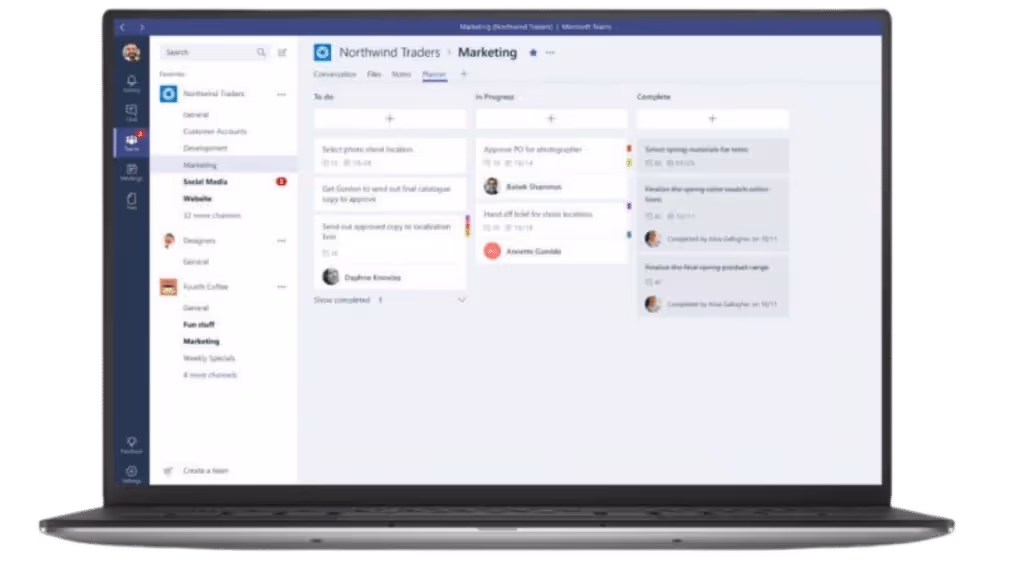The image size is (1024, 576).
Task: Open the Files icon in sidebar
Action: (131, 199)
